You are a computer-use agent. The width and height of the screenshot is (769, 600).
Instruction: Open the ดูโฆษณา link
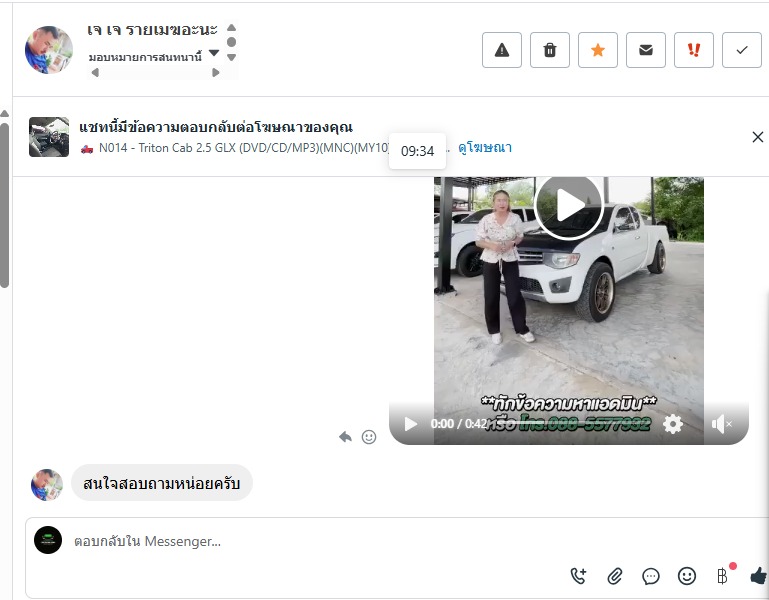[485, 148]
